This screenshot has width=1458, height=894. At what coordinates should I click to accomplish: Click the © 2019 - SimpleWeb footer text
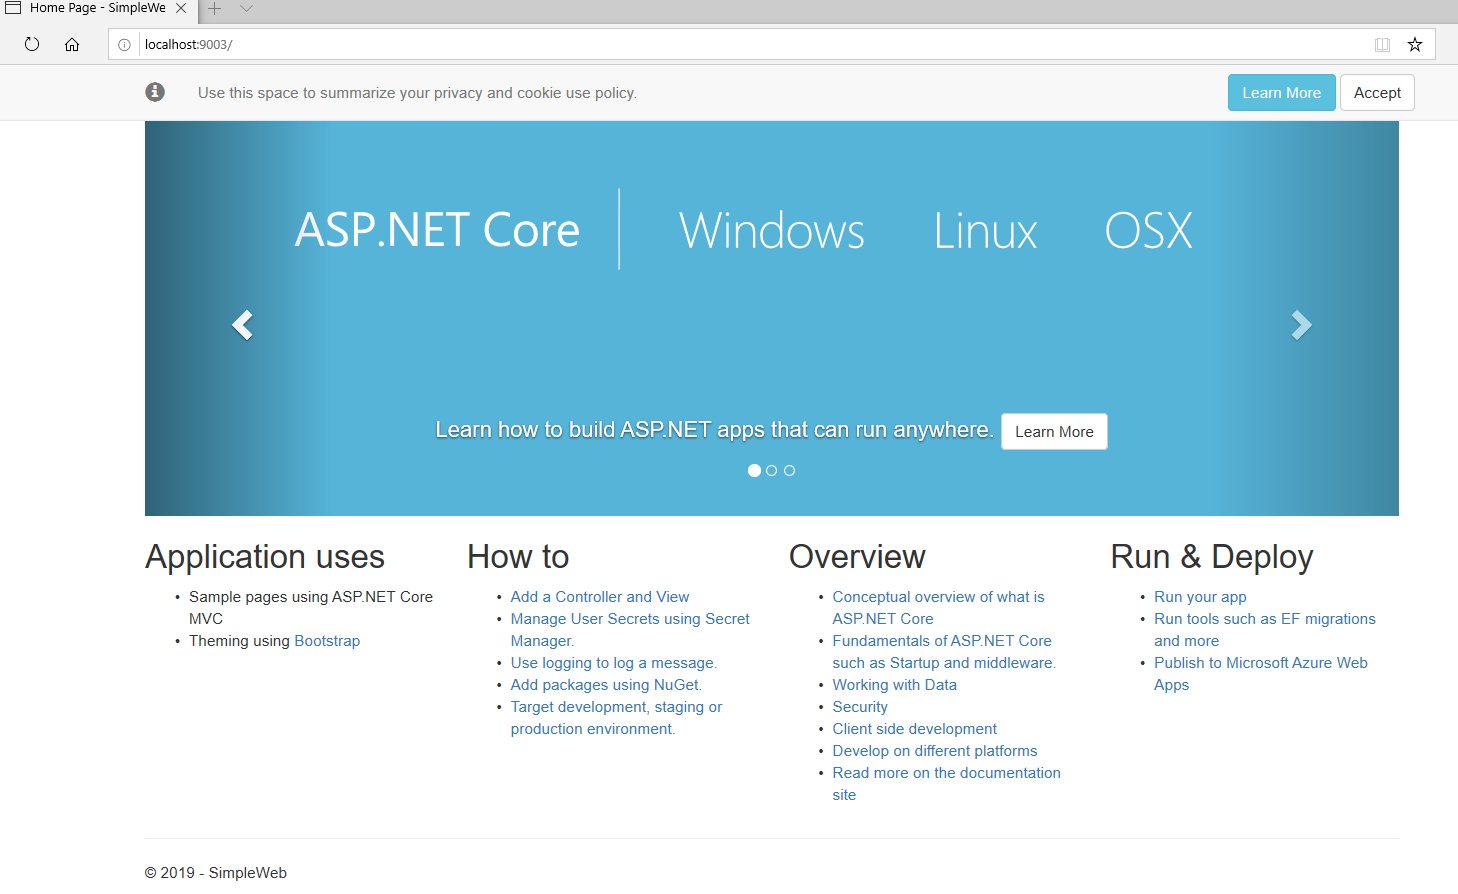(x=216, y=873)
